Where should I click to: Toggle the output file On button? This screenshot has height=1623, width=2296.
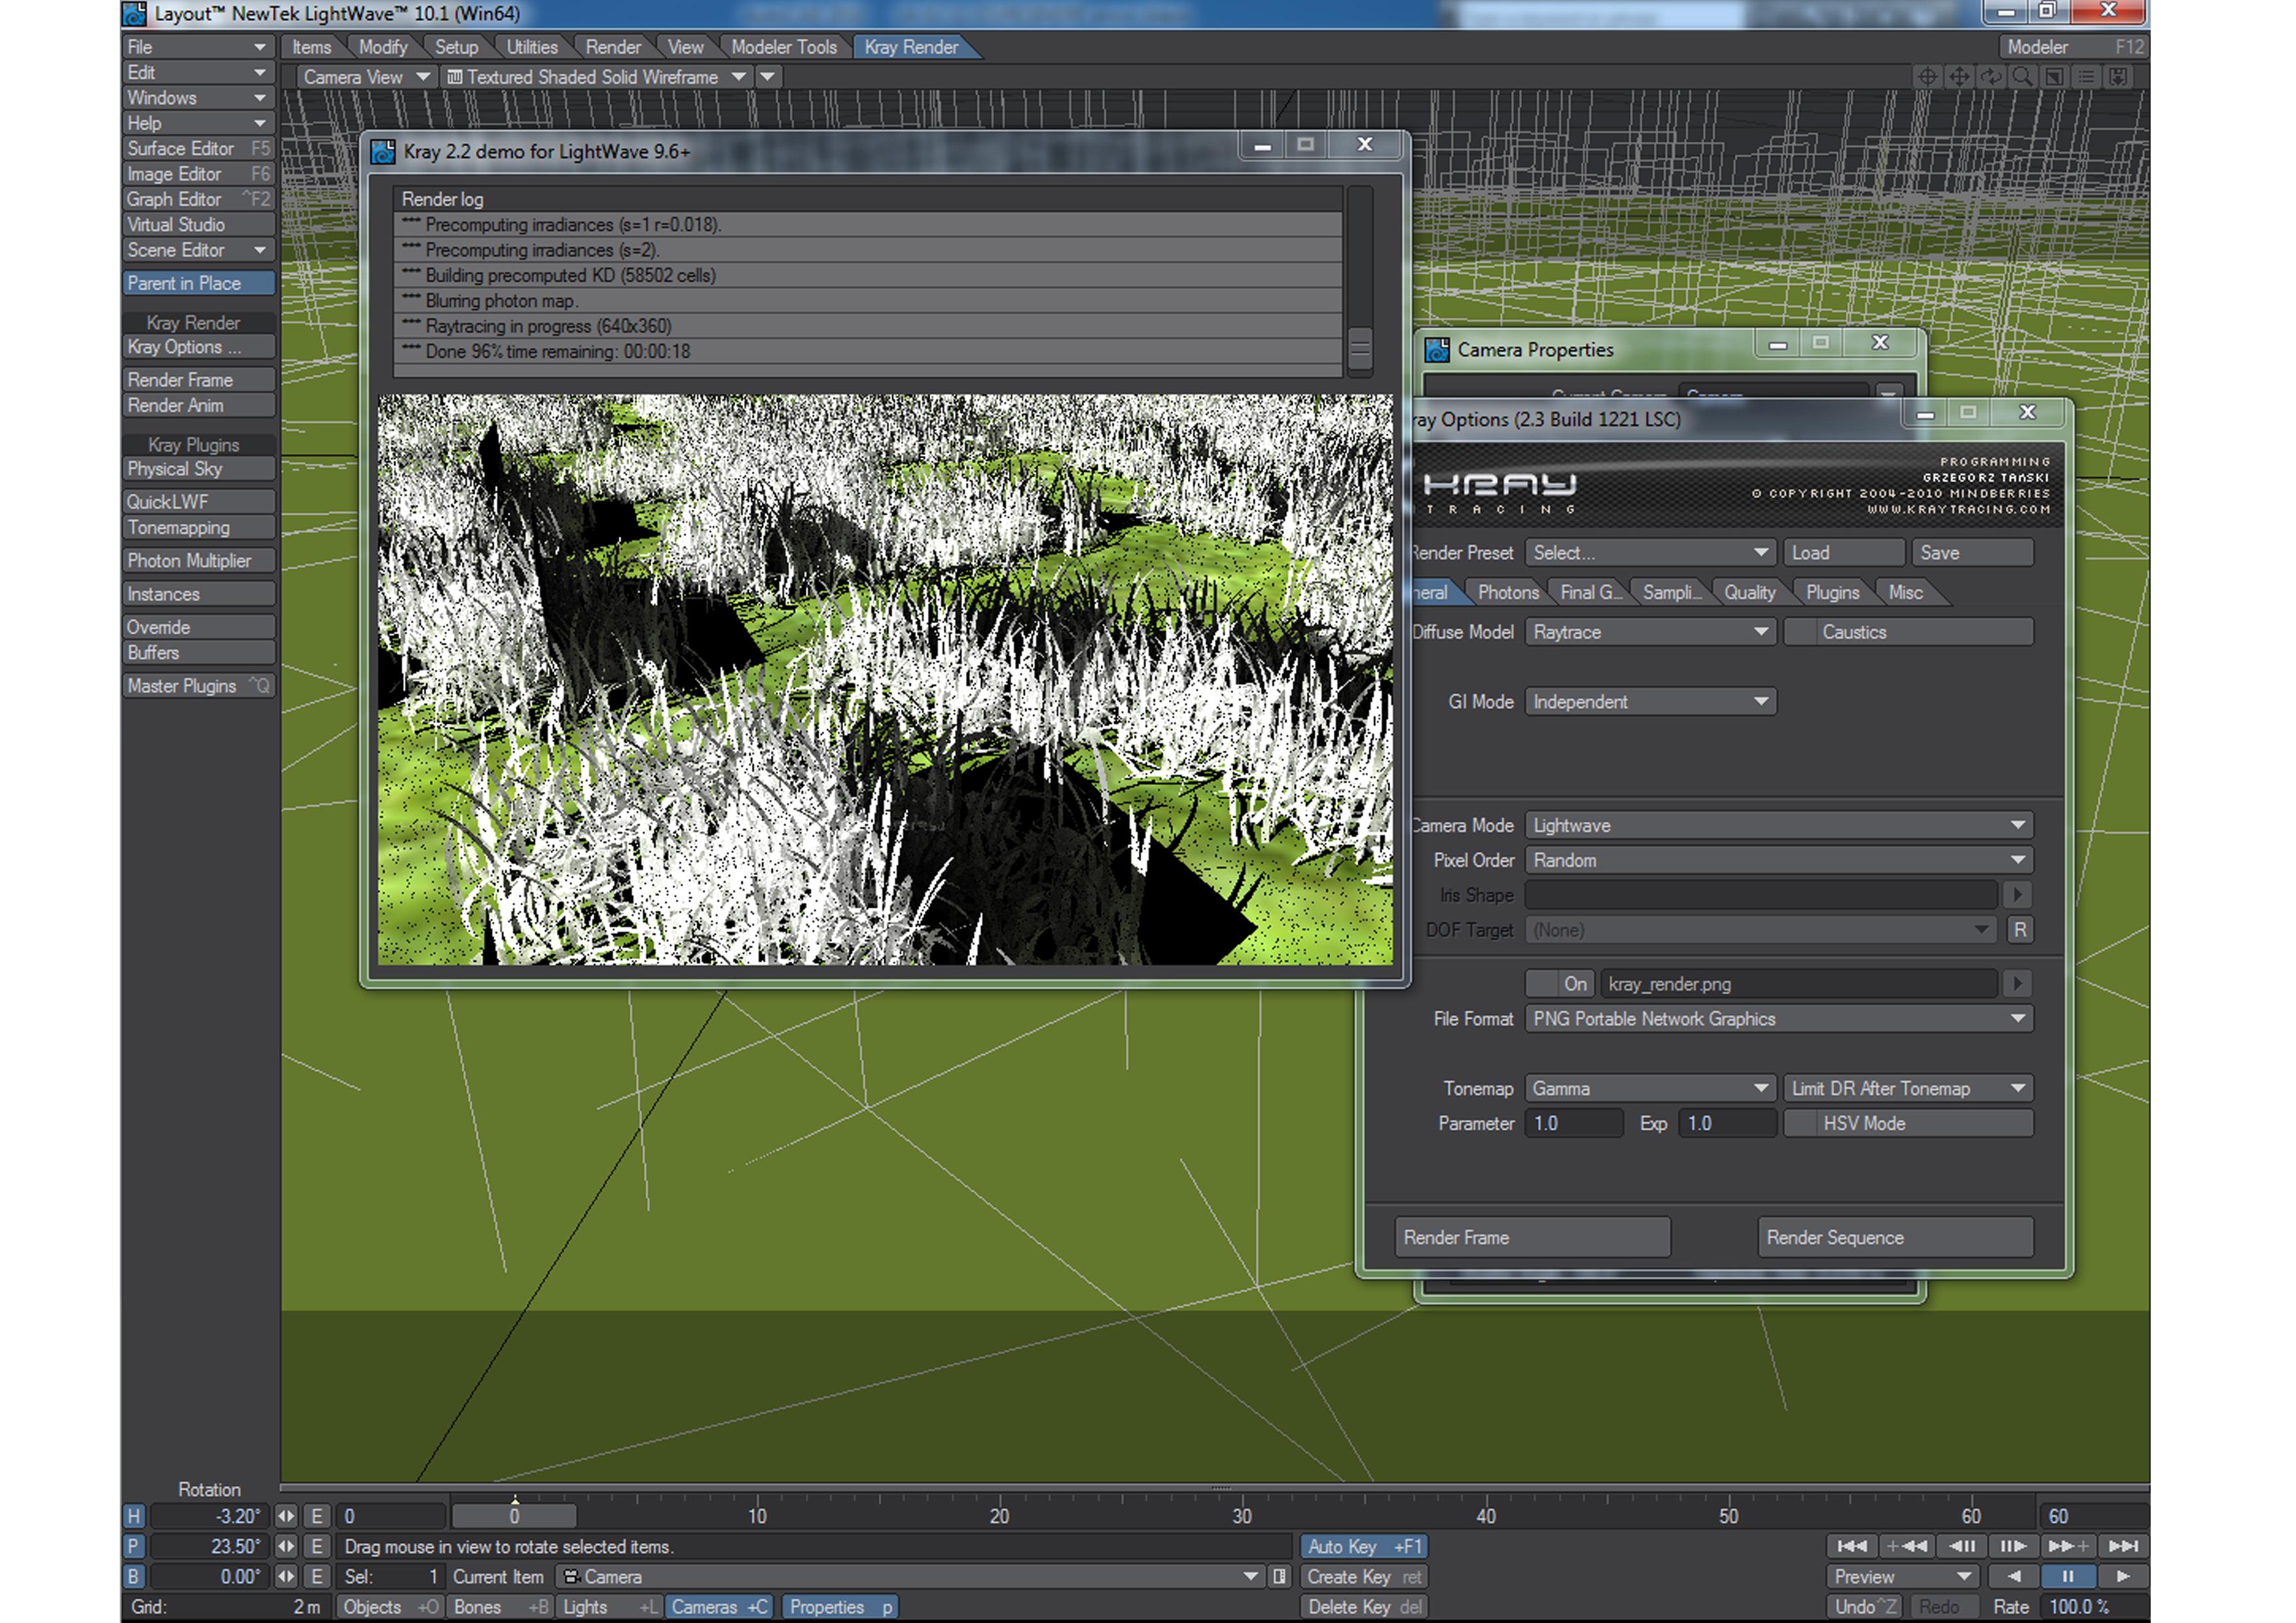click(x=1560, y=984)
